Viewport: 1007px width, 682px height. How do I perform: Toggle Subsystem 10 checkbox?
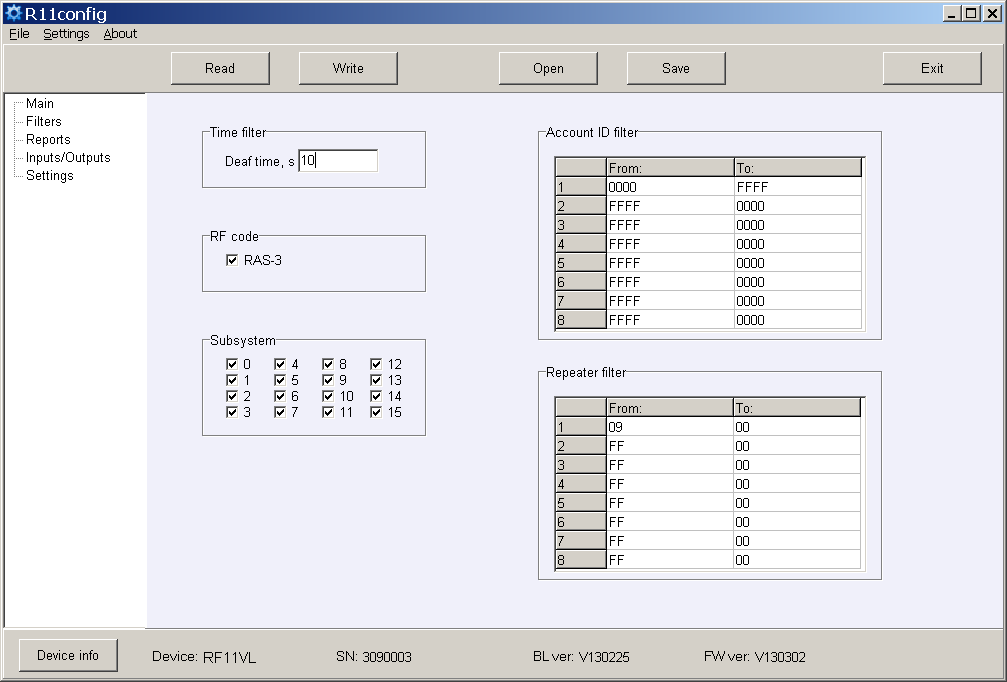[328, 396]
